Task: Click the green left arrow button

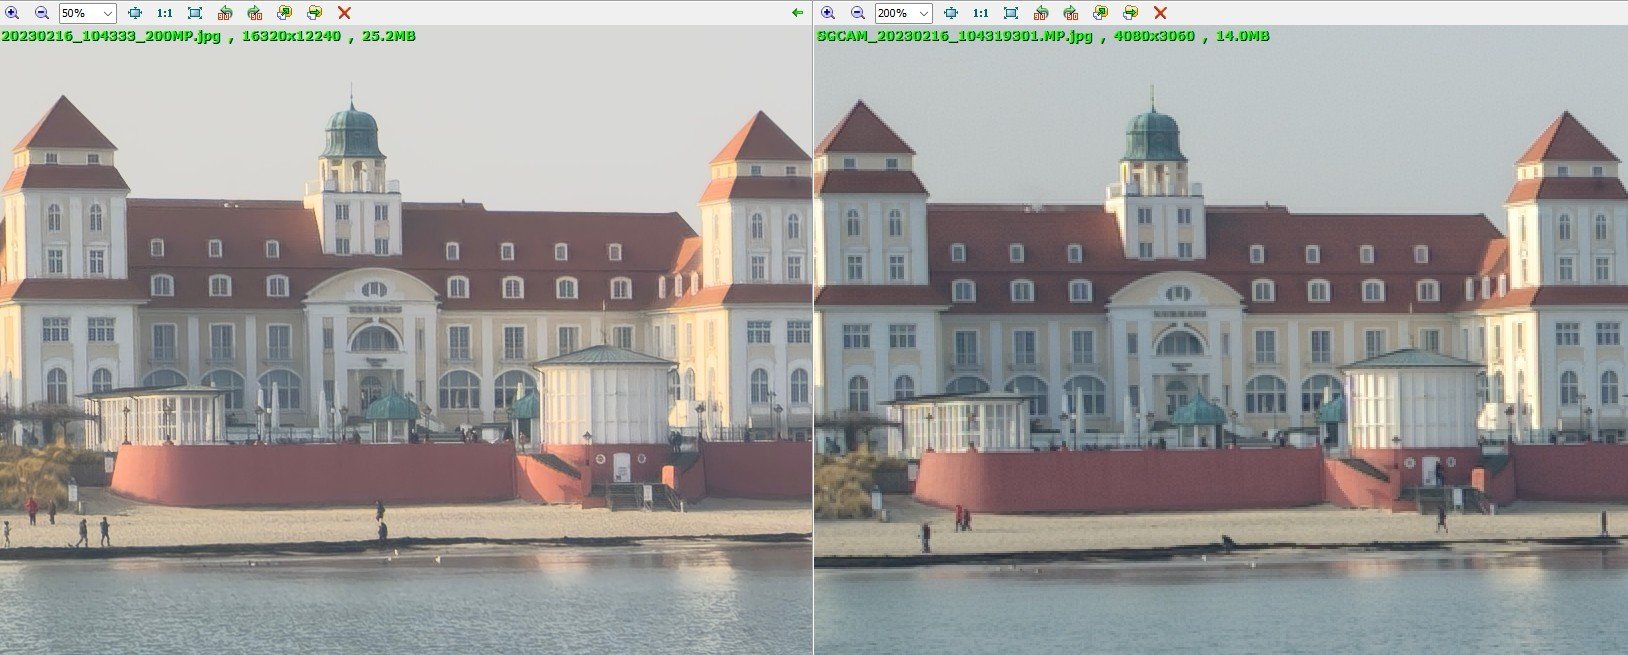Action: [797, 13]
